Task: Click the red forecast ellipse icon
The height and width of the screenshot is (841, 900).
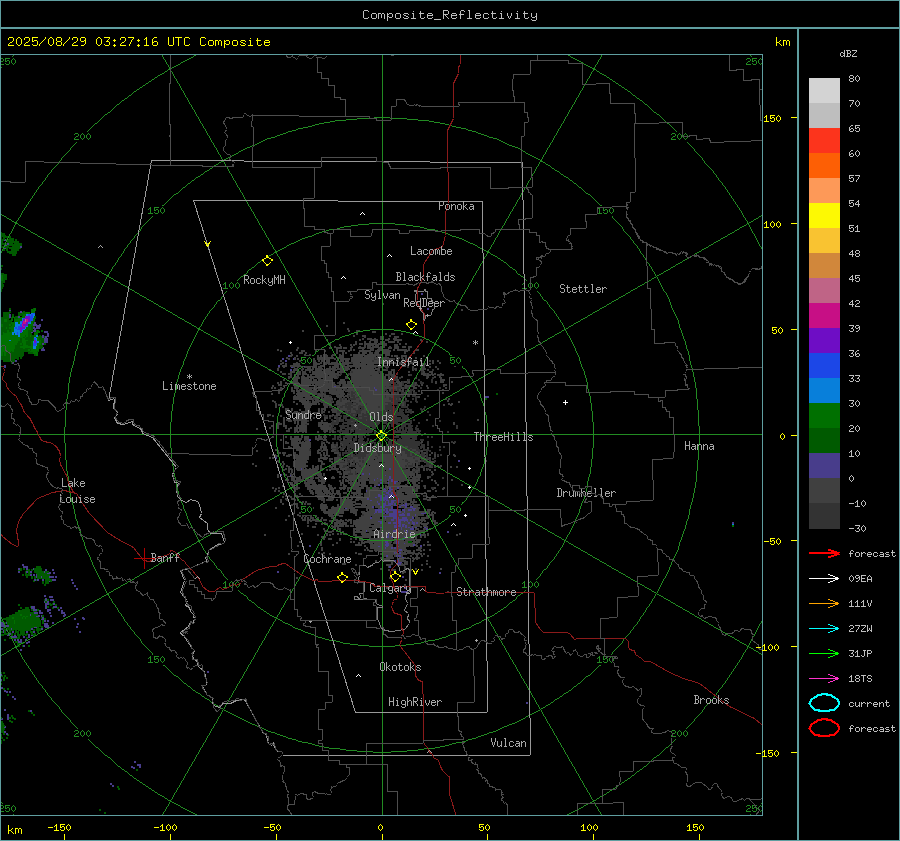Action: coord(824,728)
